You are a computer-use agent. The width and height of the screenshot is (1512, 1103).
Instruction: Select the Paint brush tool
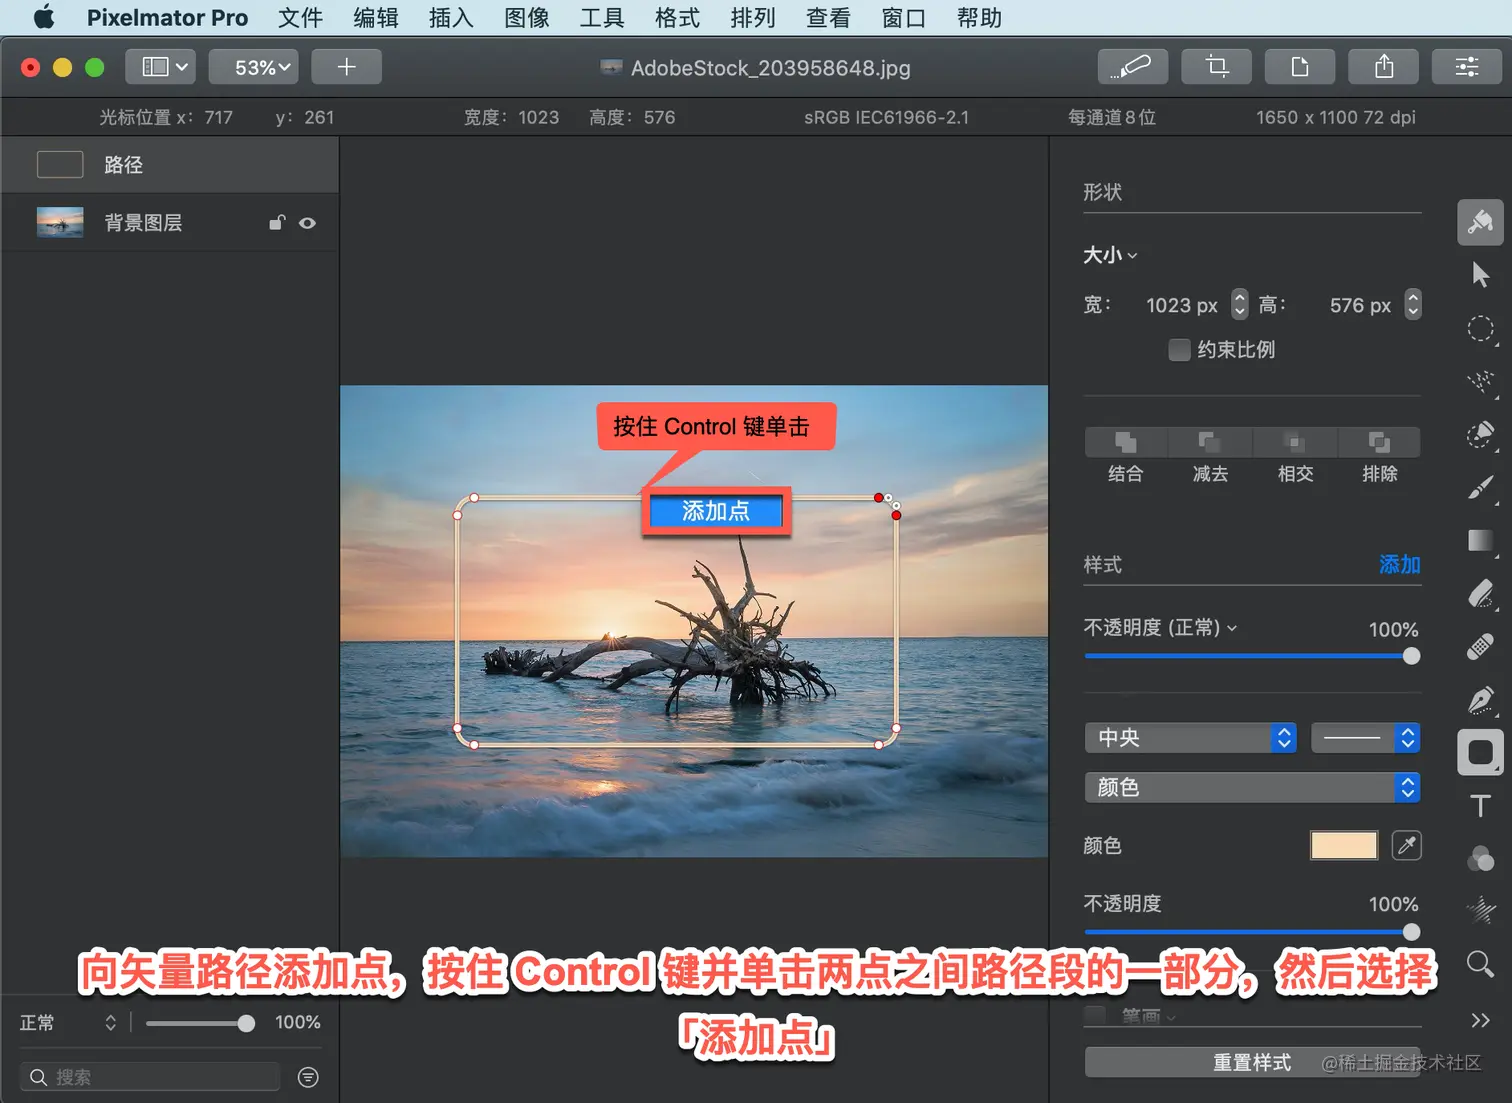1480,487
